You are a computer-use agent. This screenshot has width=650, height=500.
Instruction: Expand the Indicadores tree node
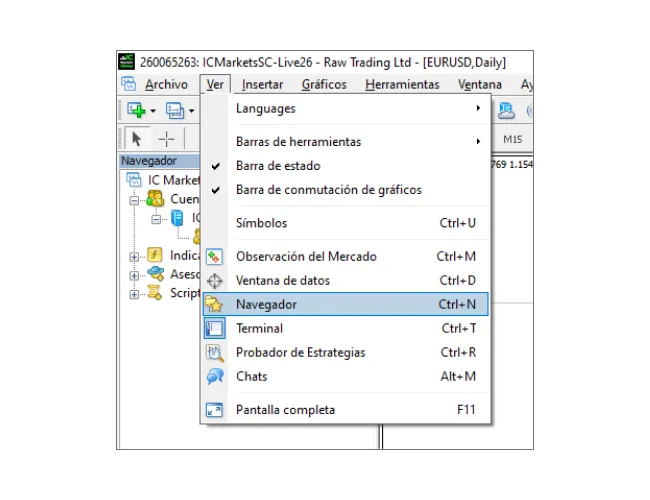pos(134,257)
